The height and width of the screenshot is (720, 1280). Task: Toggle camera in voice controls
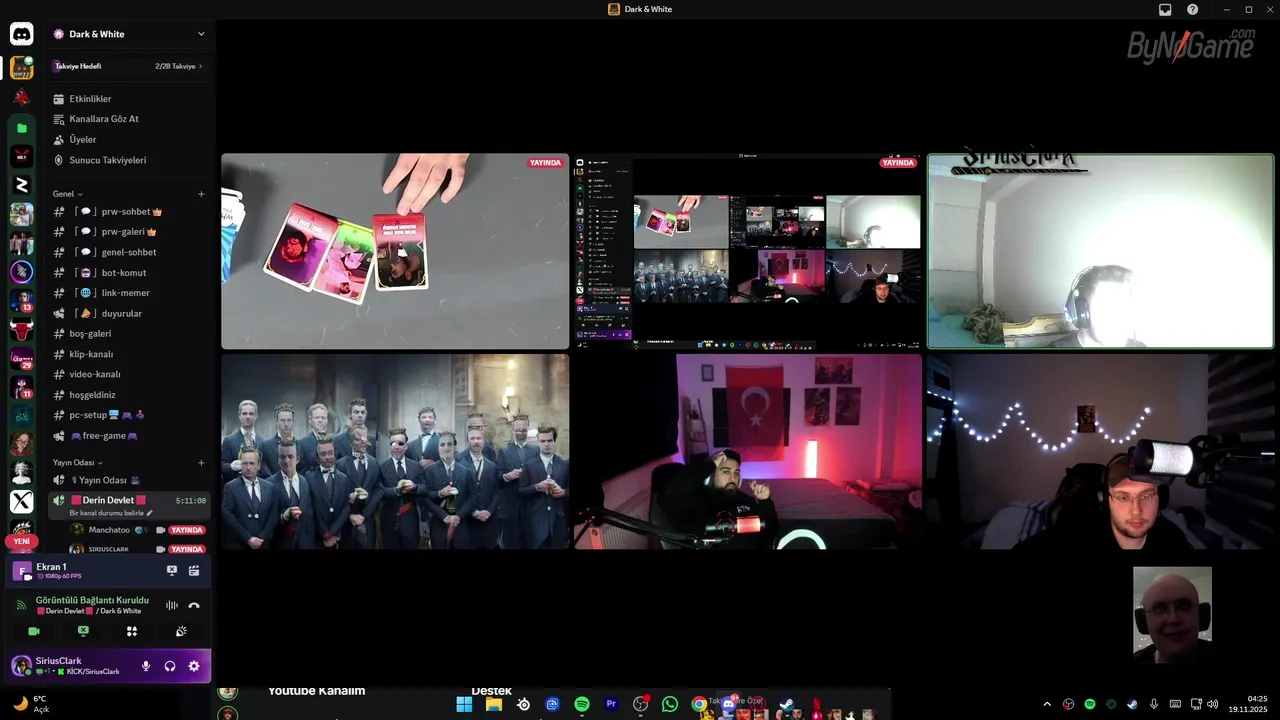pos(34,631)
